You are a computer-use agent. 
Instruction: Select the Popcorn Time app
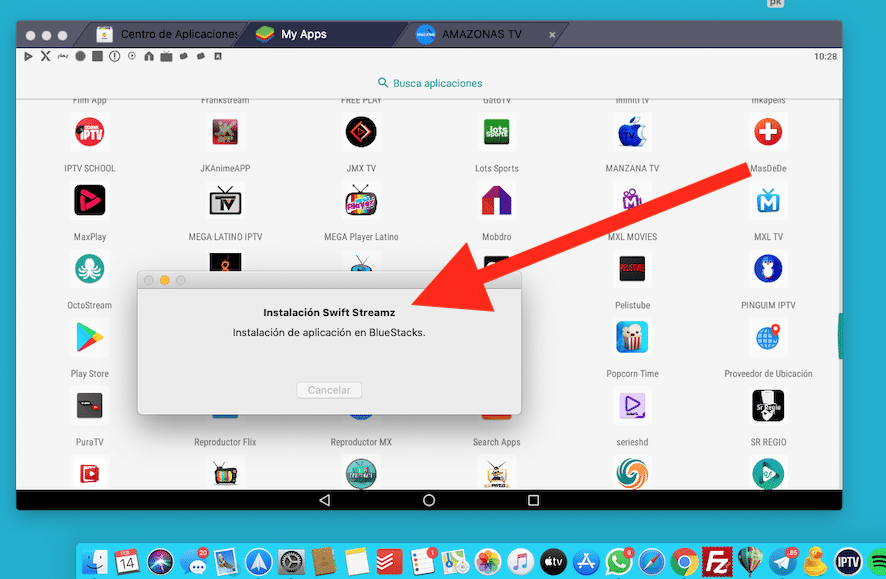(632, 337)
